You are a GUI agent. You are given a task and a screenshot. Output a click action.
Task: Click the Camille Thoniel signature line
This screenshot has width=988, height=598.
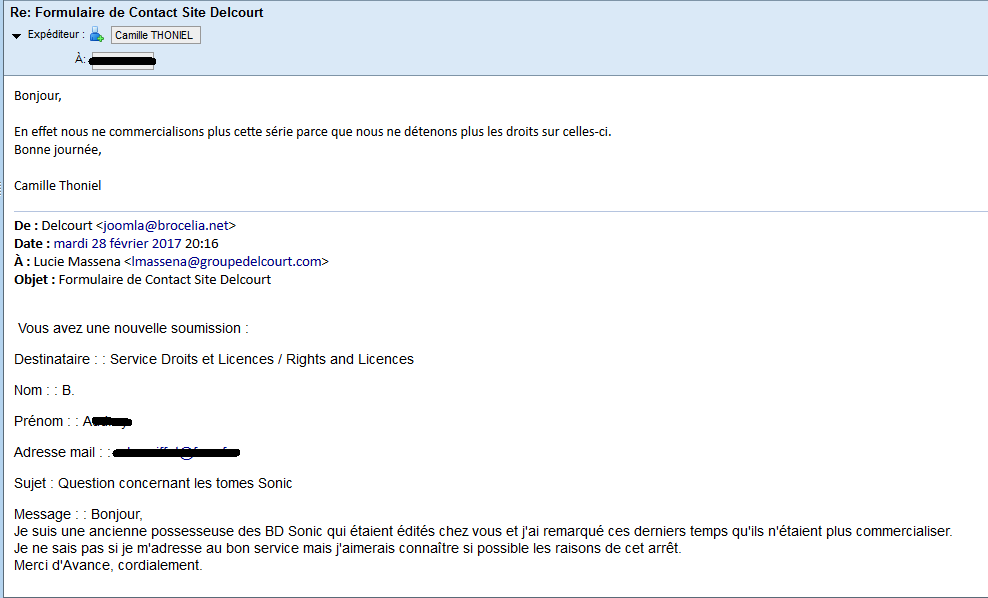coord(57,186)
